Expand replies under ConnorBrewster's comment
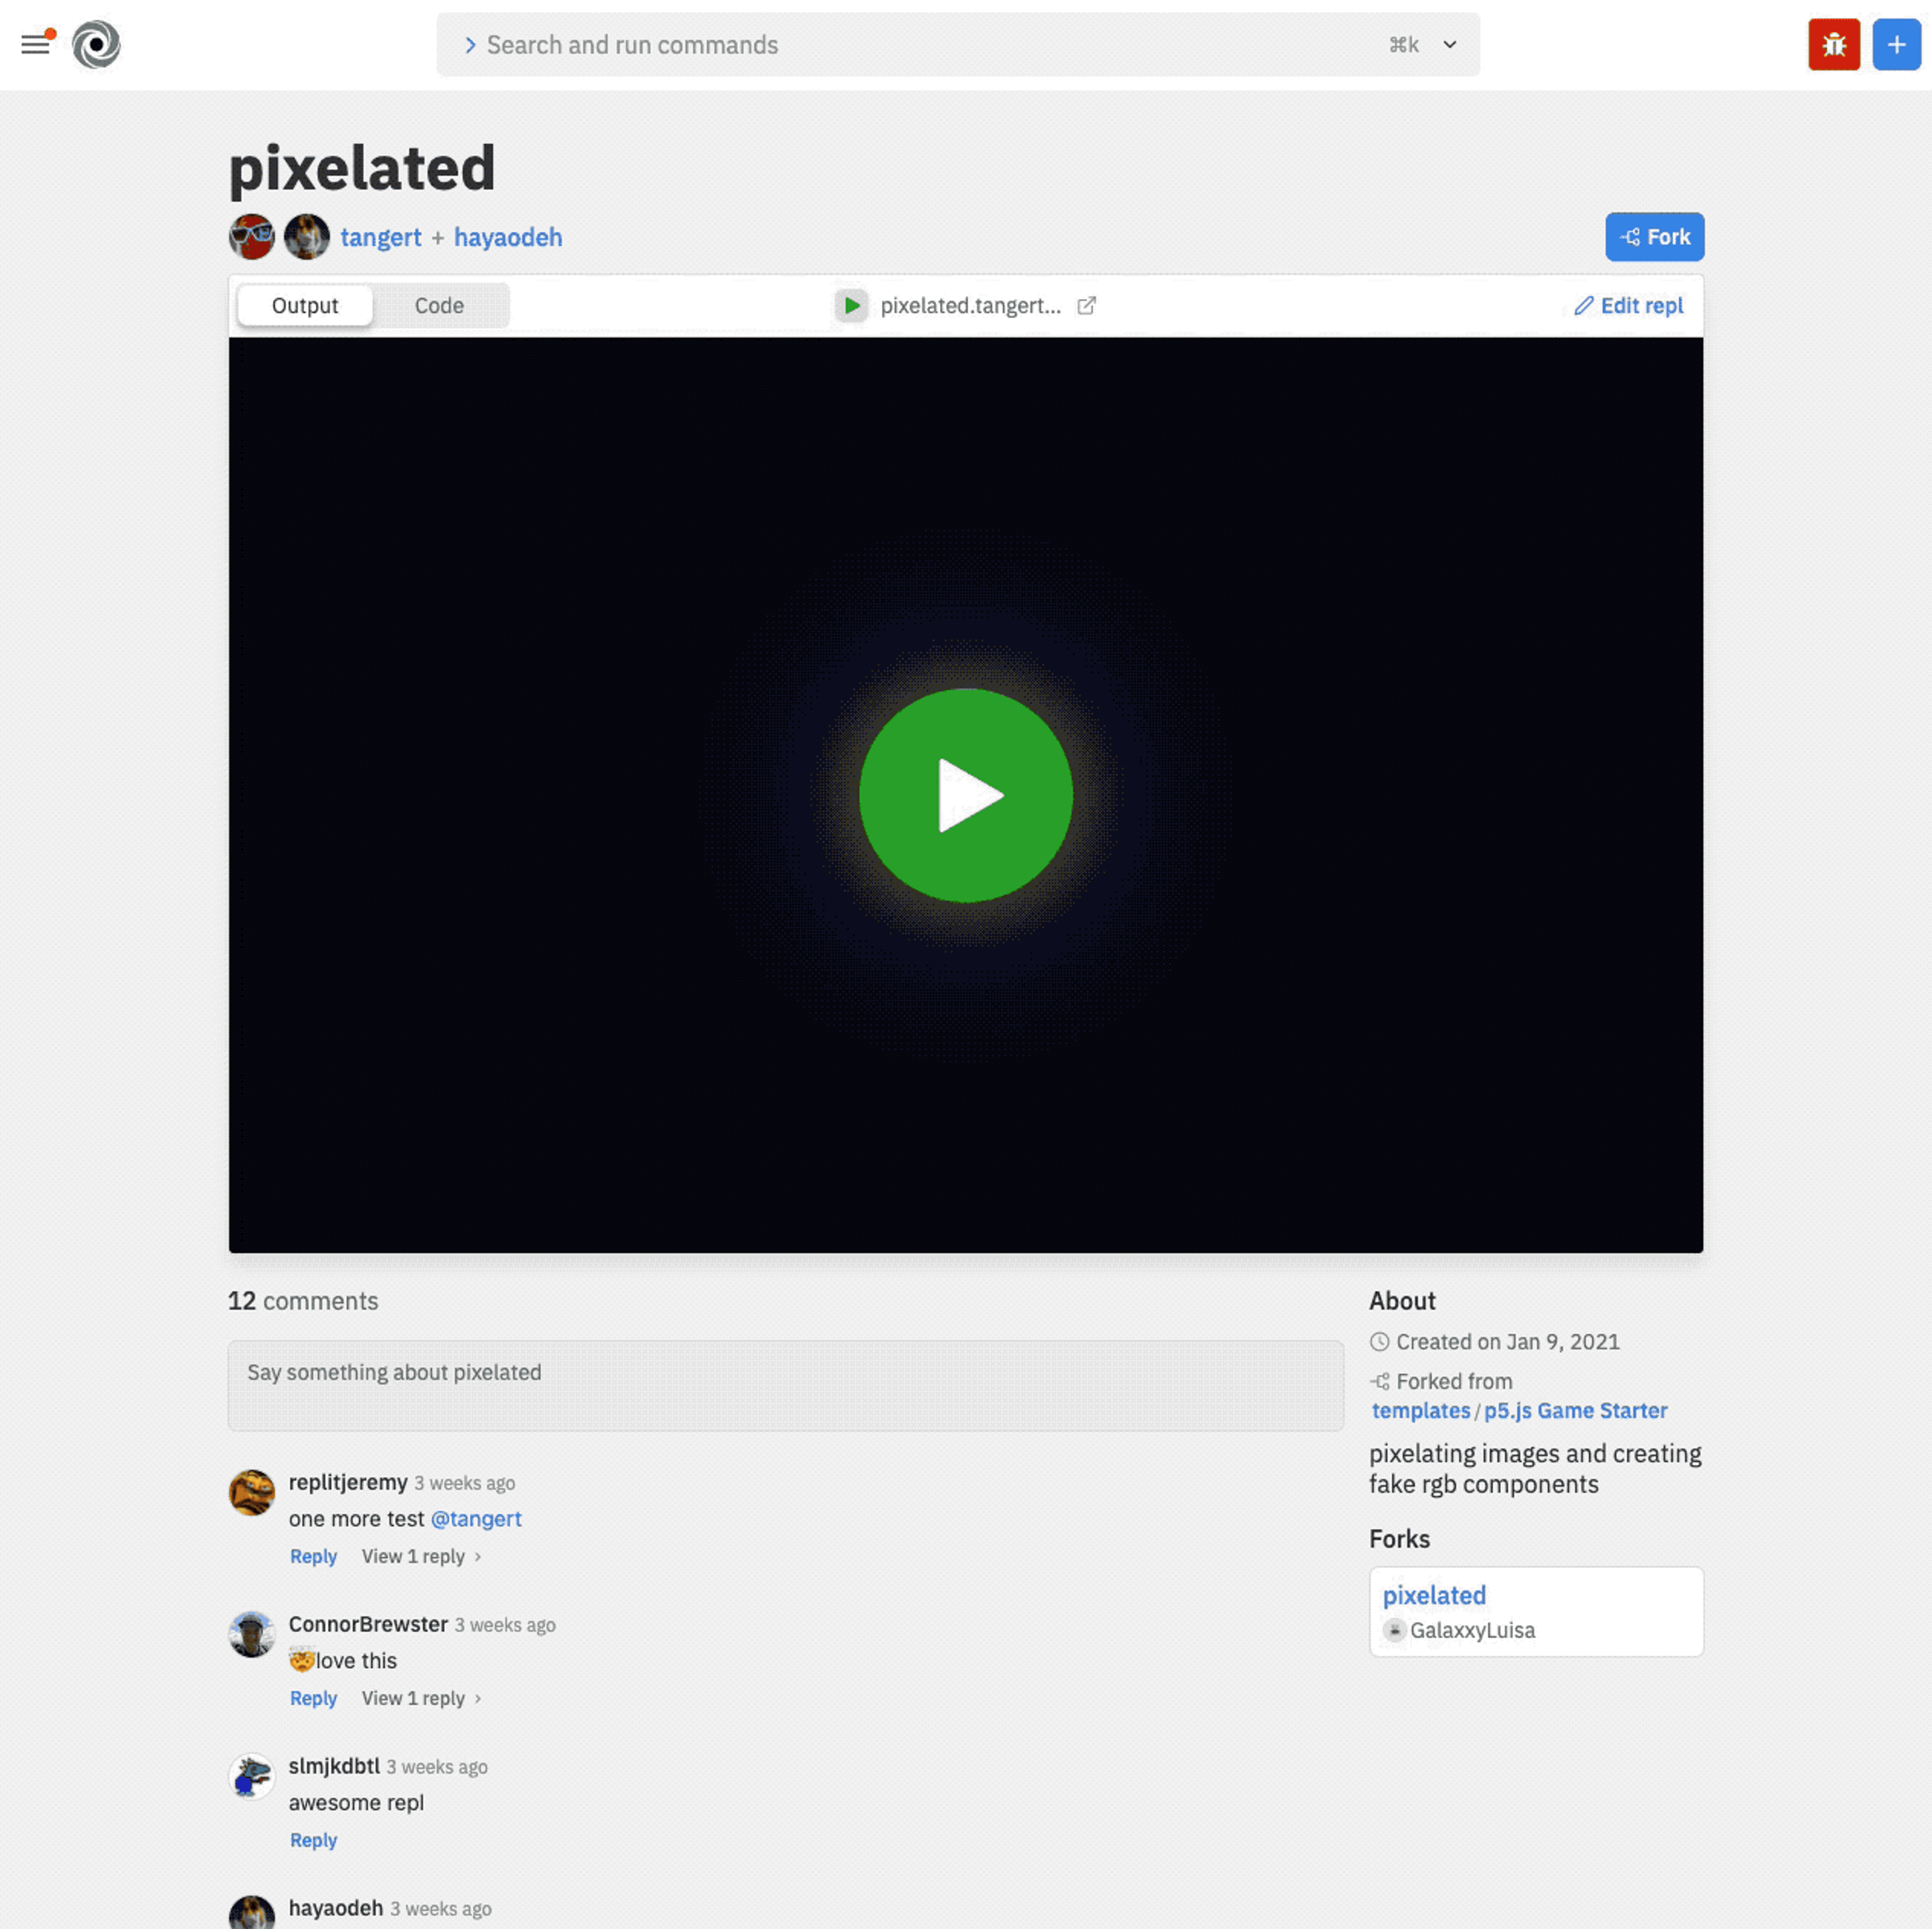 421,1697
